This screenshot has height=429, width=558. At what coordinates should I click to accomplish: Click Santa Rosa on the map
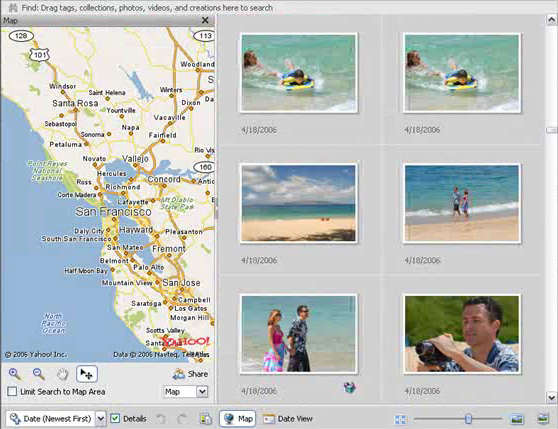(75, 103)
